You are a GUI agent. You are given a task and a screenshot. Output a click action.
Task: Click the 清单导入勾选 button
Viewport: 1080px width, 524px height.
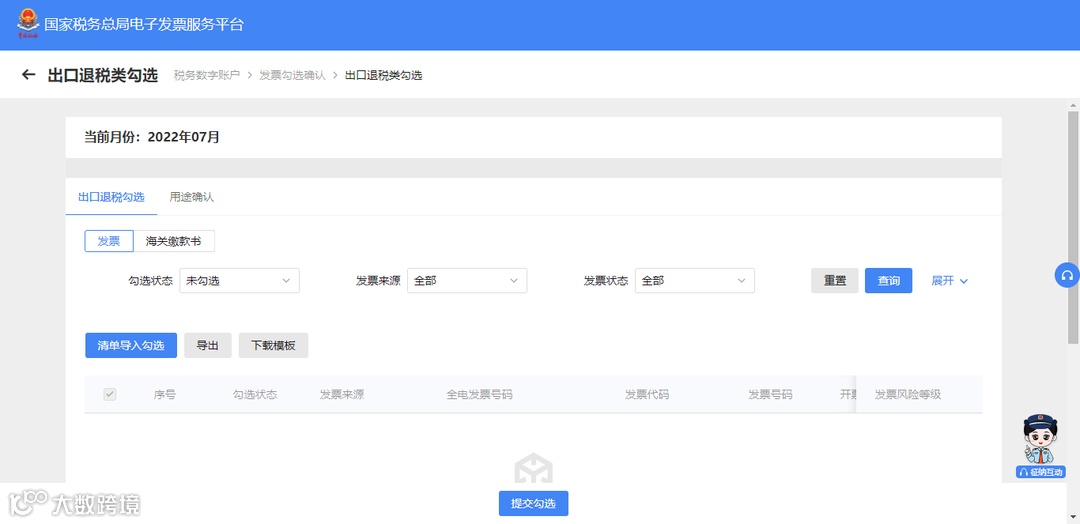click(131, 346)
